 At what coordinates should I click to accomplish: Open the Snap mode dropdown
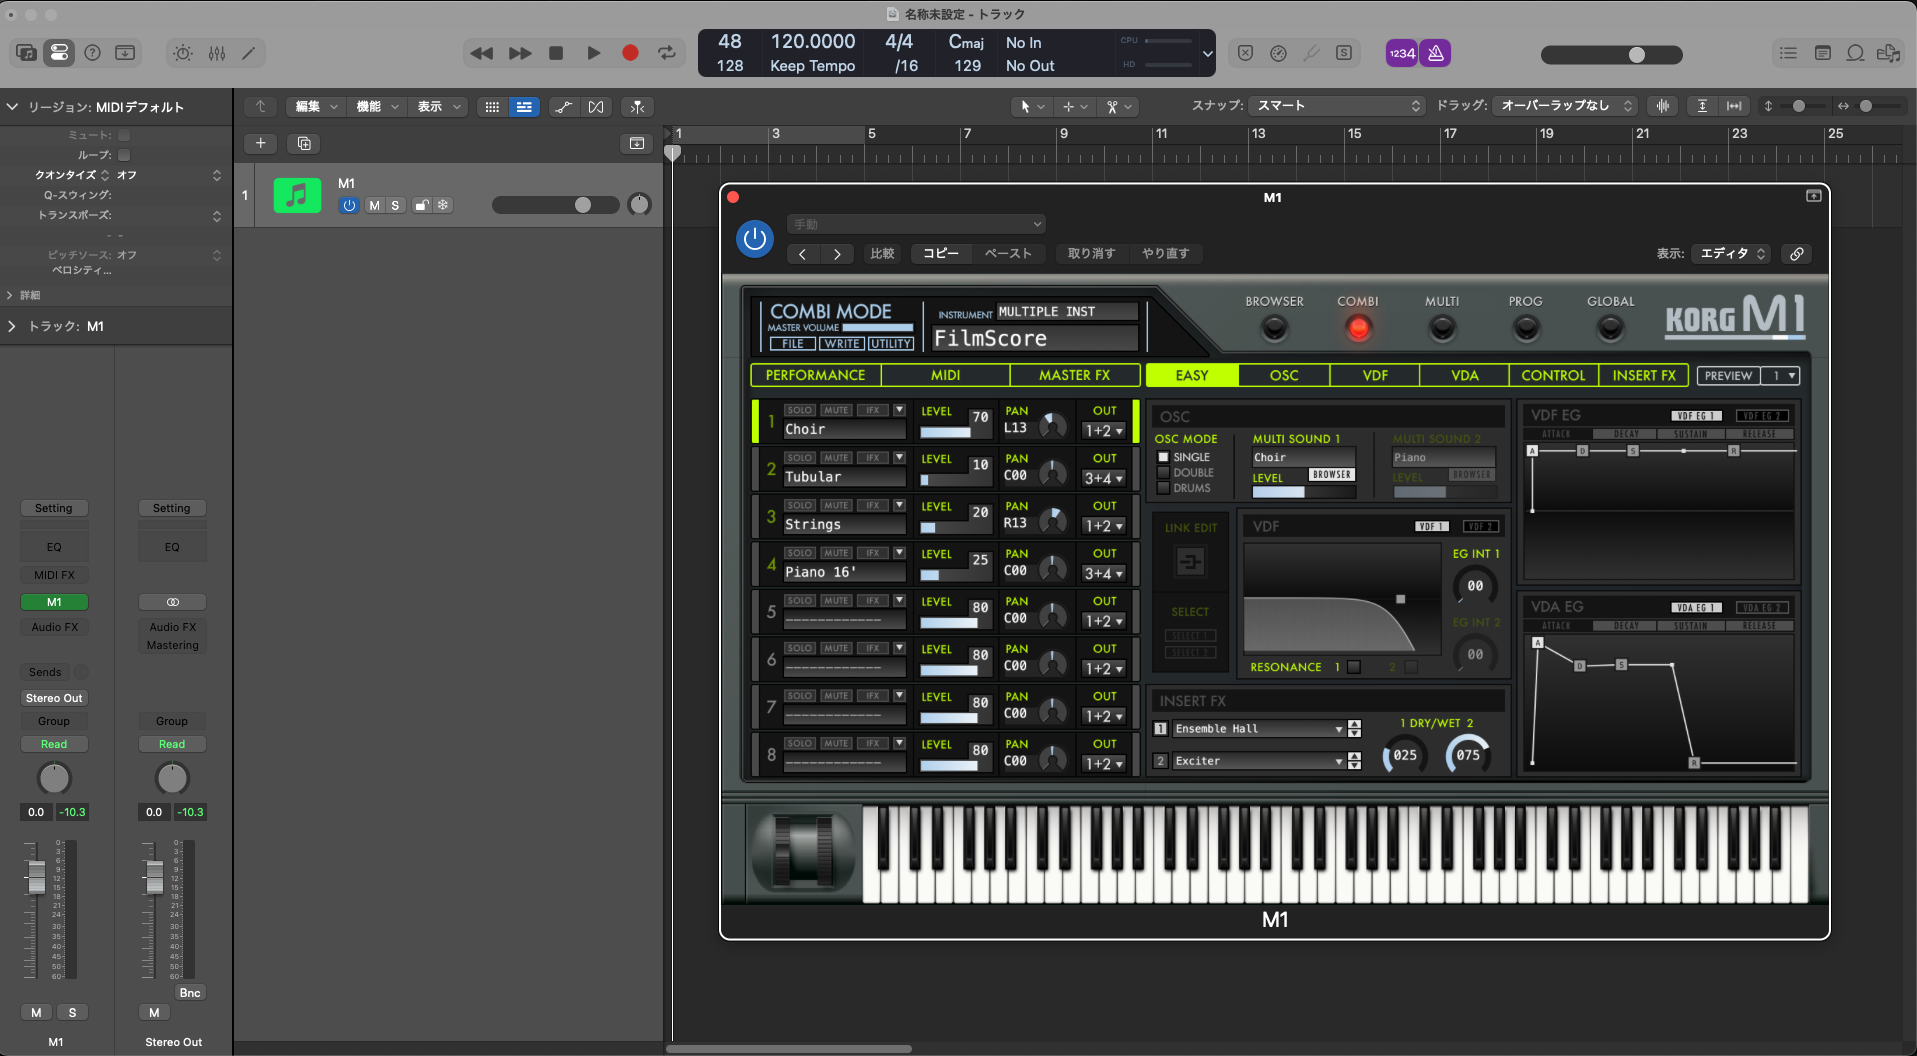coord(1338,106)
